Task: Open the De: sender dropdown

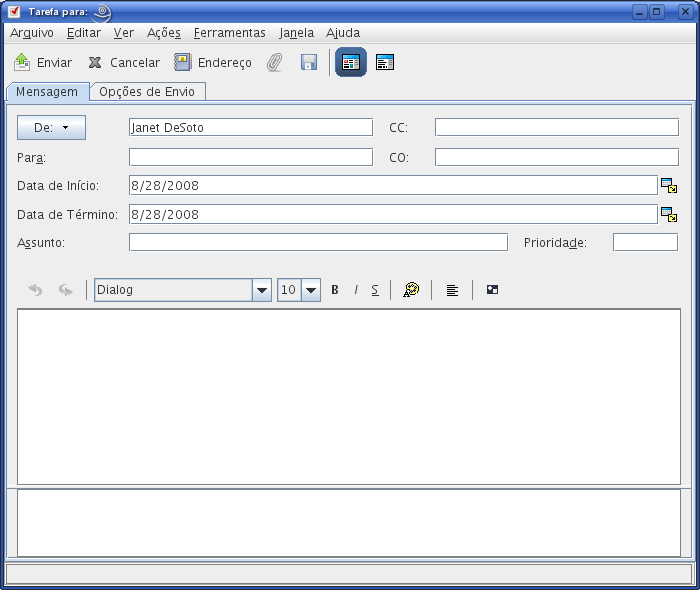Action: pyautogui.click(x=51, y=128)
